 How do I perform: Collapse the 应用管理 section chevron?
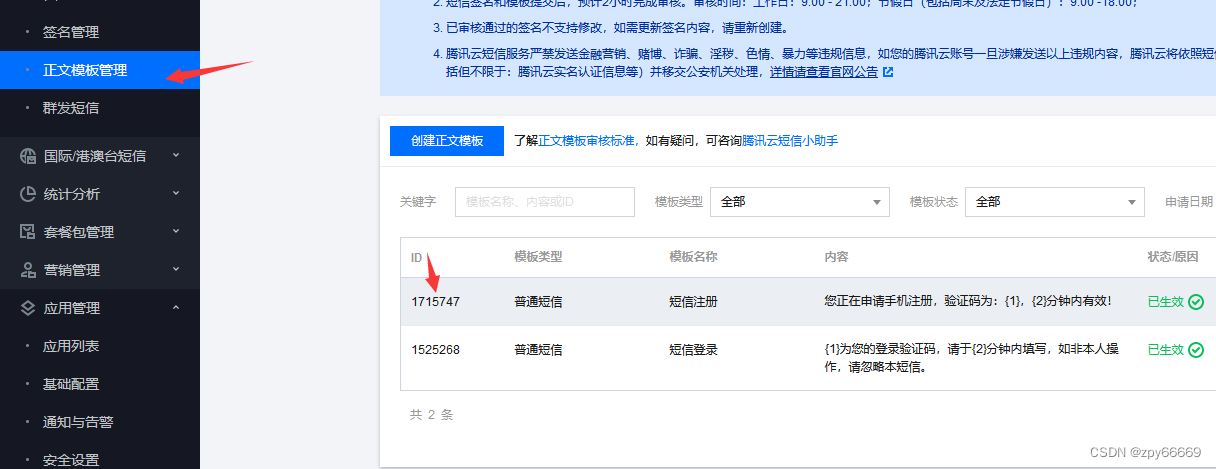click(176, 307)
